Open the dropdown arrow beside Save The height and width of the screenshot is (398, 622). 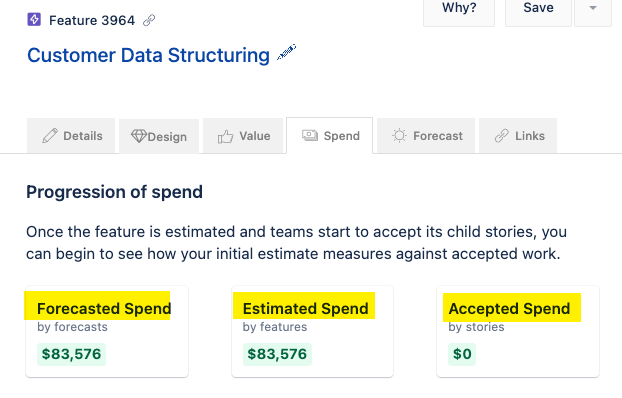click(x=593, y=9)
